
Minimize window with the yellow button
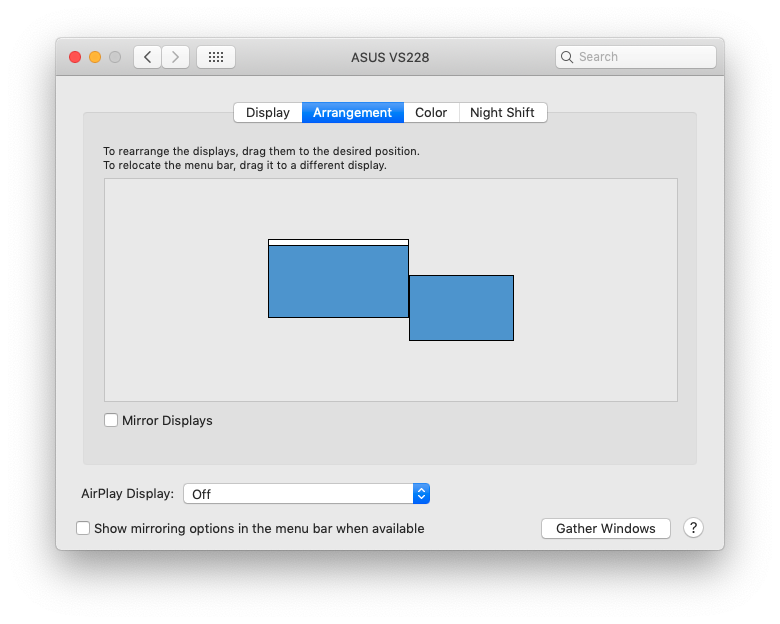coord(95,57)
